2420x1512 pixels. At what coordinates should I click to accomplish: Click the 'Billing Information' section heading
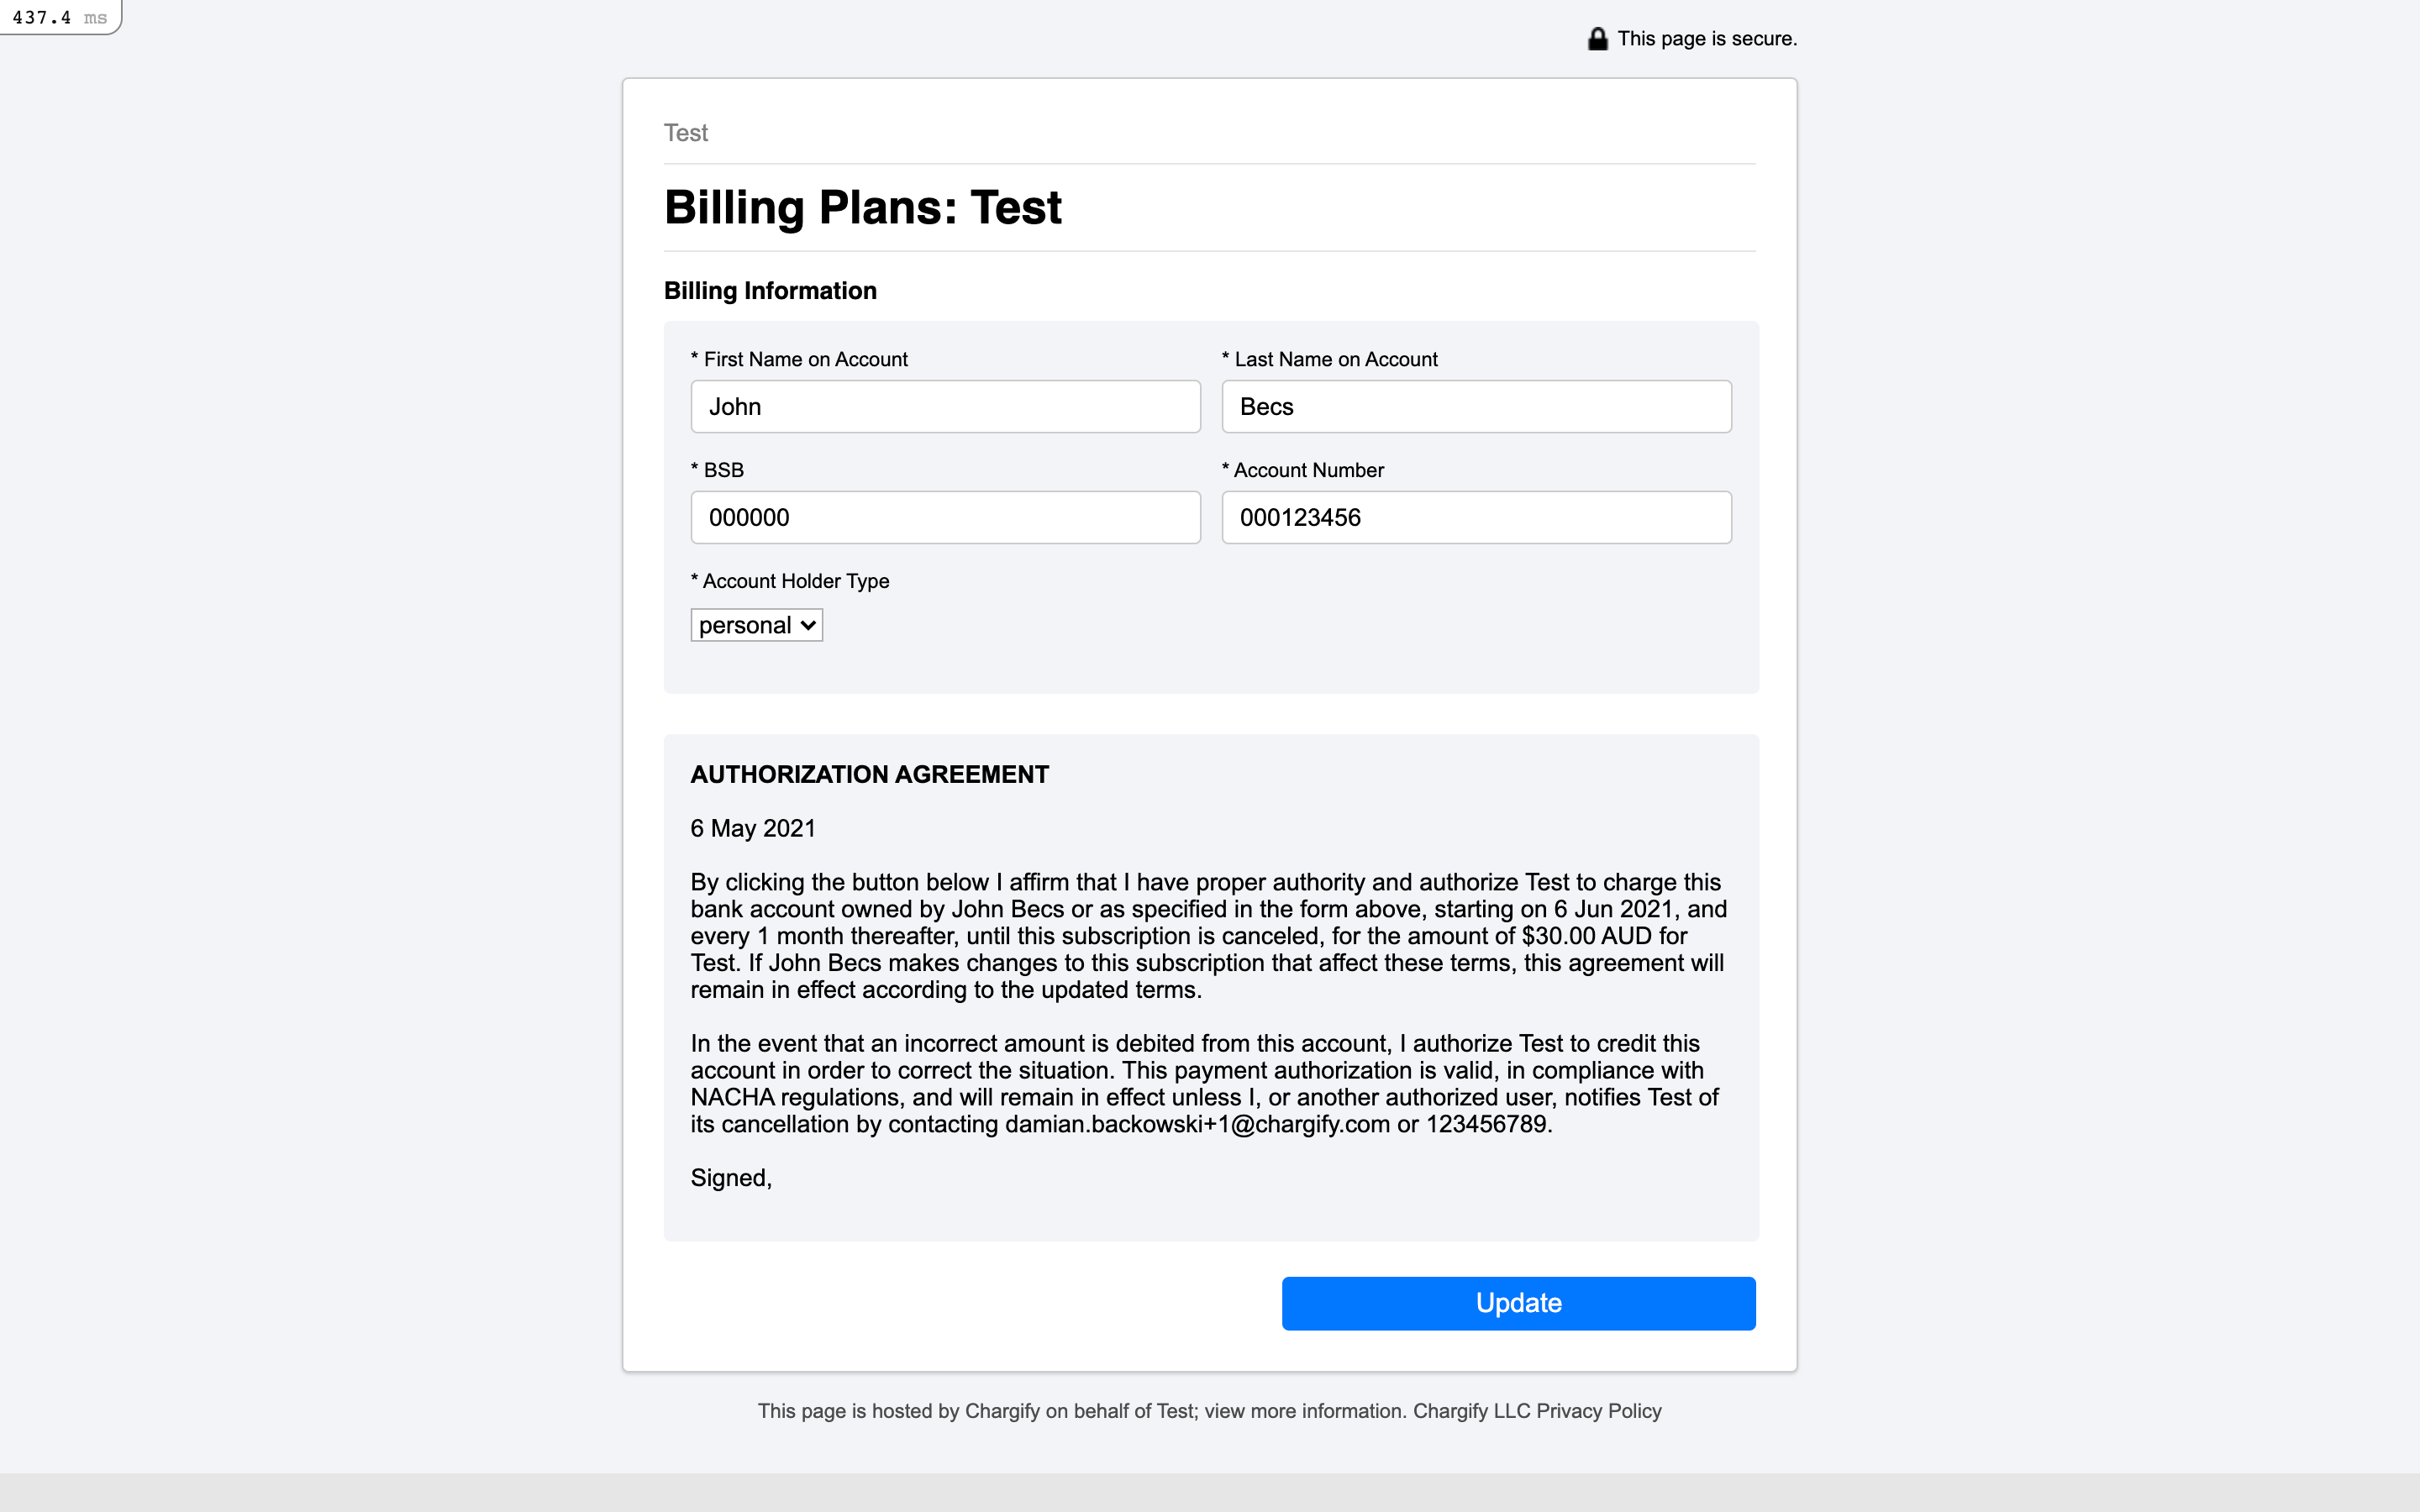click(x=770, y=291)
